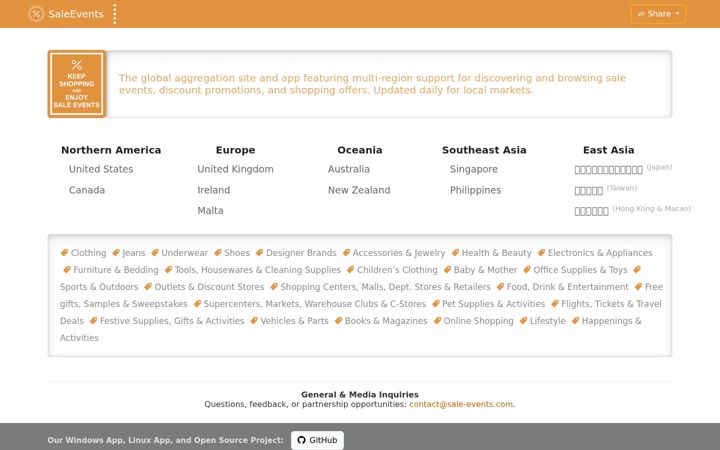The image size is (720, 450).
Task: Click tag icon beside Office Supplies & Toys
Action: (527, 270)
